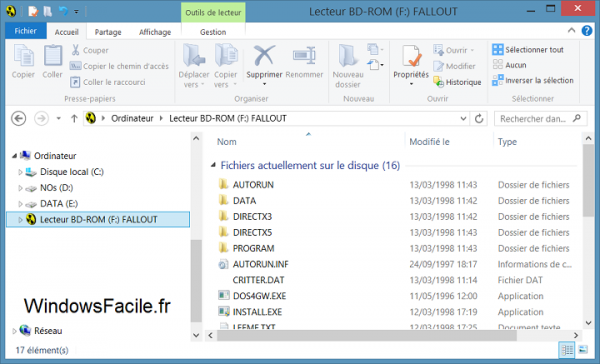
Task: Click the Couper scissors icon
Action: [x=75, y=50]
